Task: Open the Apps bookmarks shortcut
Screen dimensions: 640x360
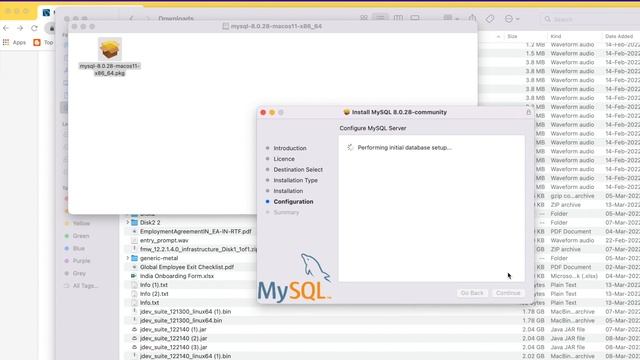Action: coord(14,42)
